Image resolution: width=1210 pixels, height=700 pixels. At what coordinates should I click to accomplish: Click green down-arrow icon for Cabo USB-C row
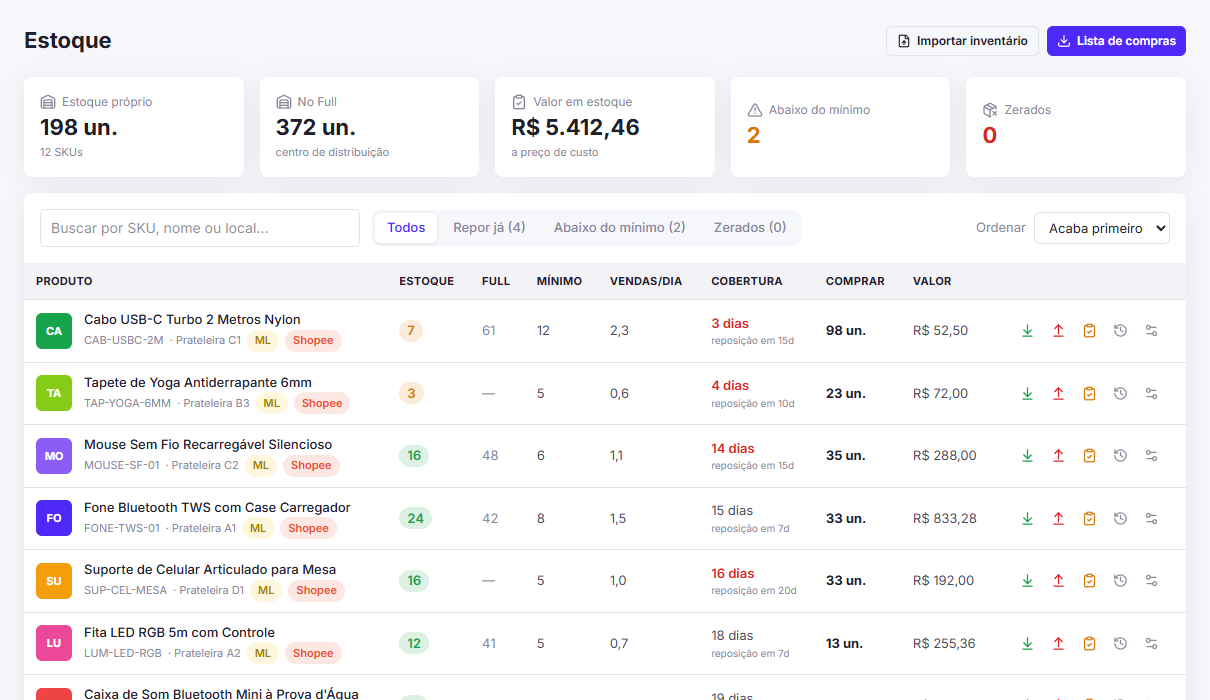(x=1027, y=331)
